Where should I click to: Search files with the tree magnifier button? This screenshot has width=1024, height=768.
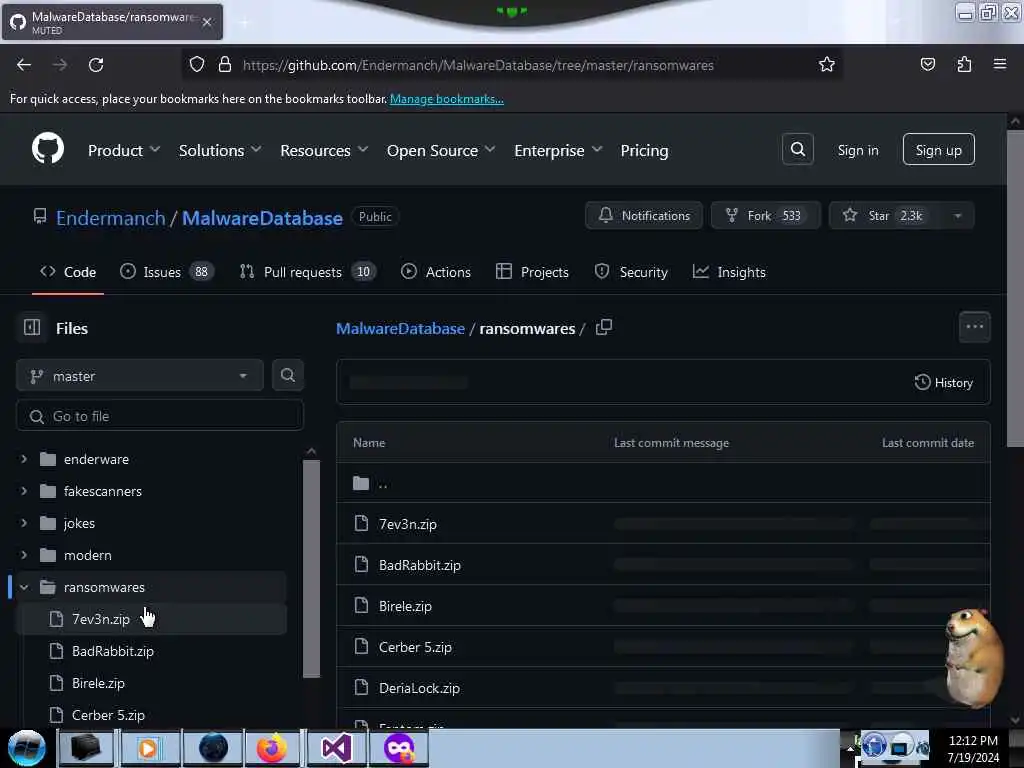[x=287, y=375]
